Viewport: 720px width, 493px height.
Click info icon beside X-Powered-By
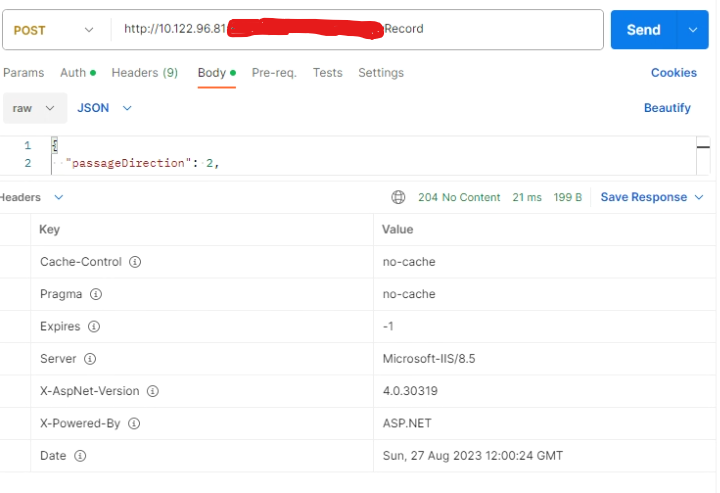(134, 423)
